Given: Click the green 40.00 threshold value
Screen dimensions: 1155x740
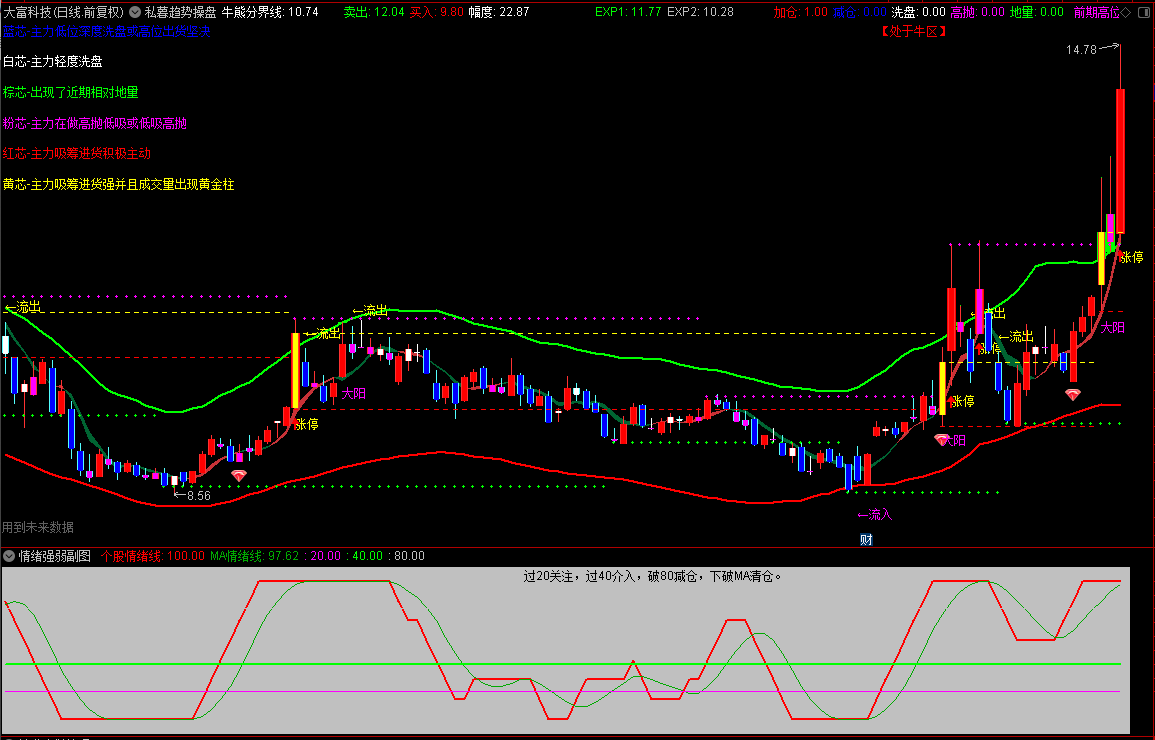Looking at the screenshot, I should [x=368, y=556].
